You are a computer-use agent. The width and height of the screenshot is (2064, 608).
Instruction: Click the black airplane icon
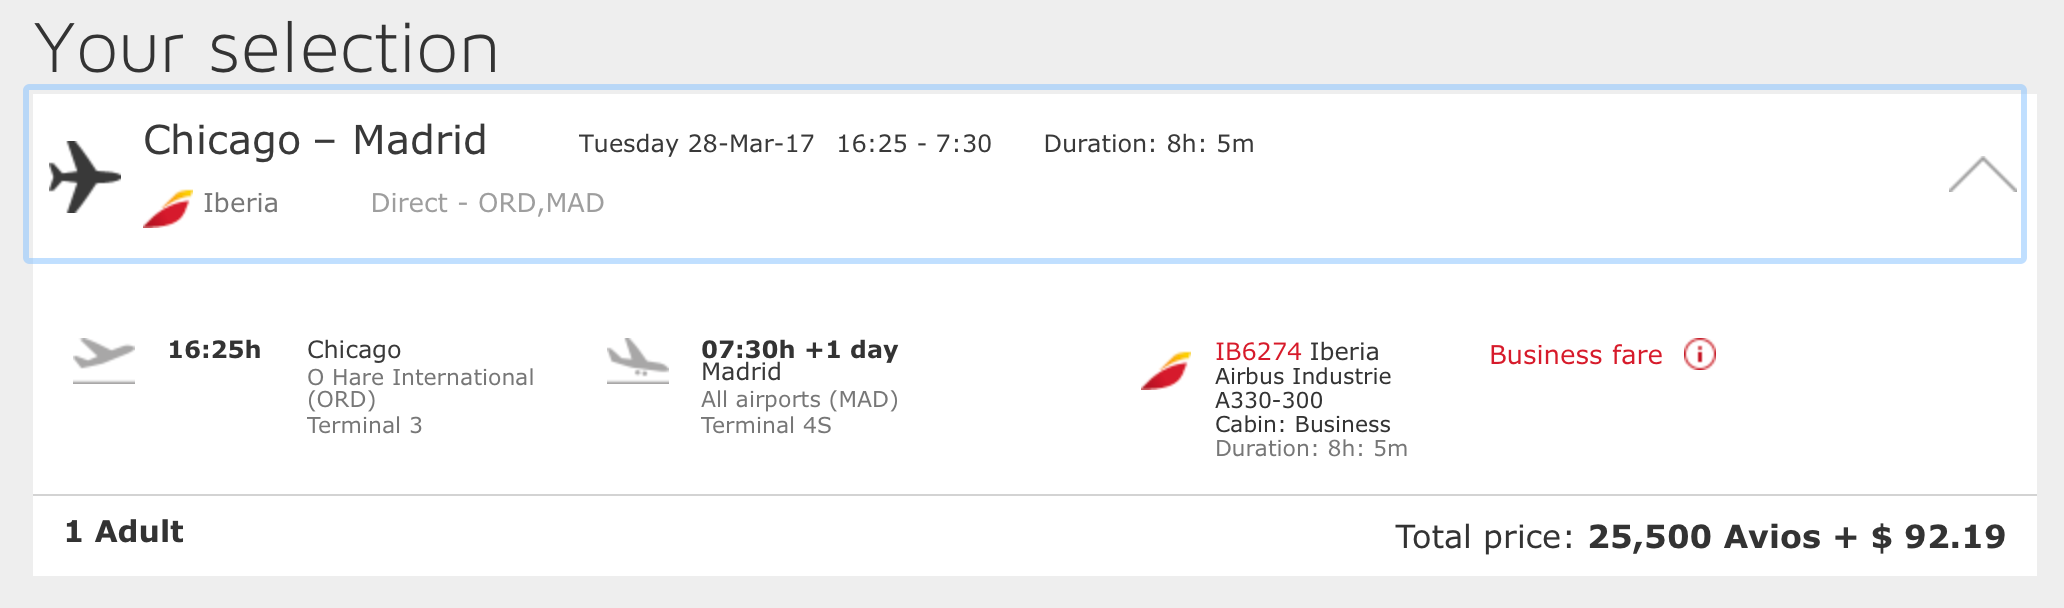[85, 177]
